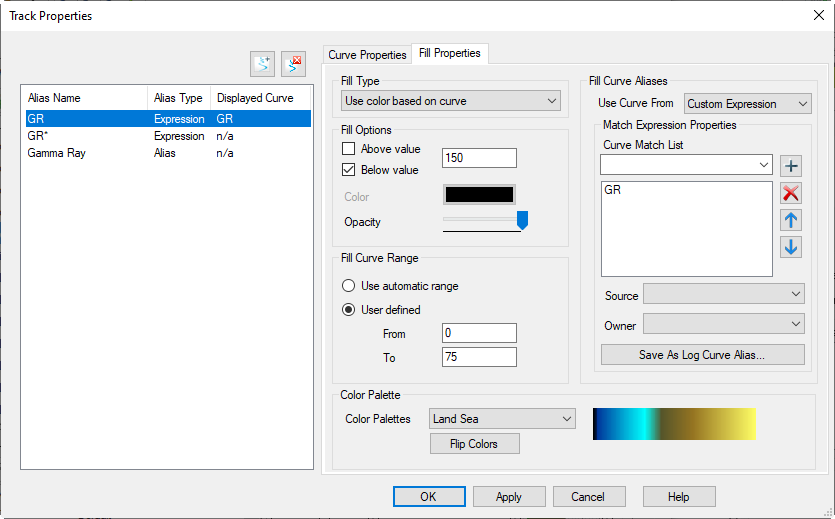835x519 pixels.
Task: Move GR up with the up arrow
Action: click(791, 221)
